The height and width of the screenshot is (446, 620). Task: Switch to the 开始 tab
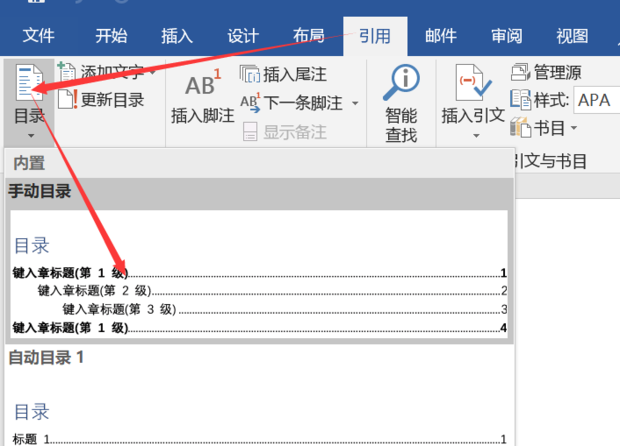pos(111,36)
